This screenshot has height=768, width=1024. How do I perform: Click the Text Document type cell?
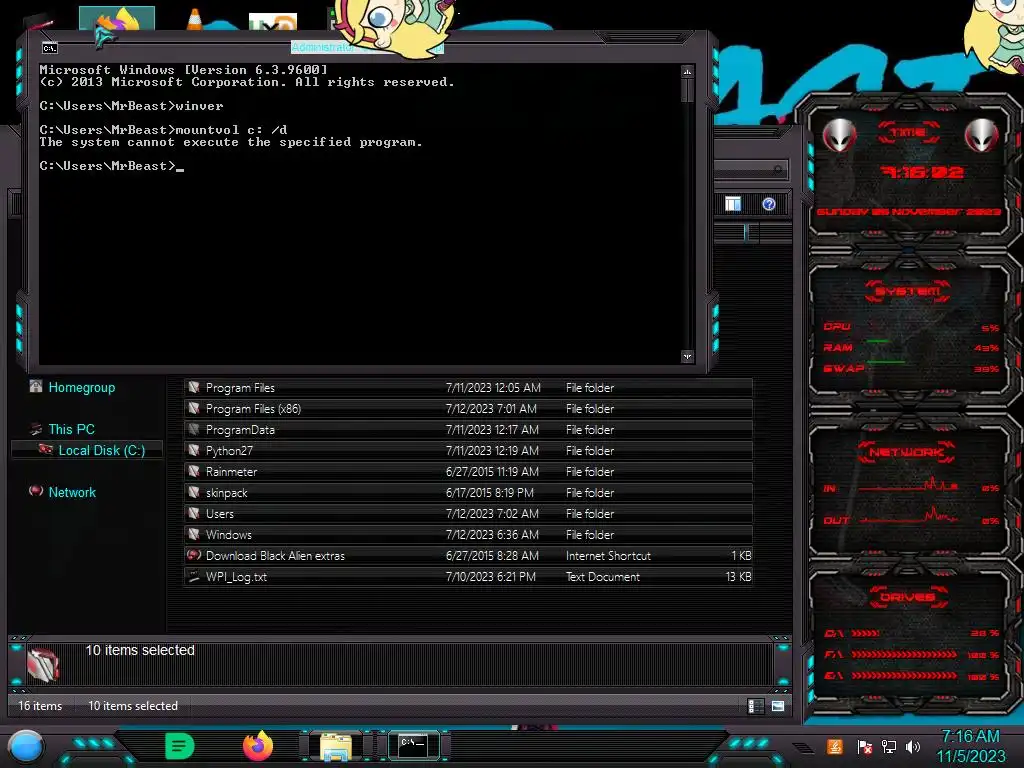coord(603,577)
